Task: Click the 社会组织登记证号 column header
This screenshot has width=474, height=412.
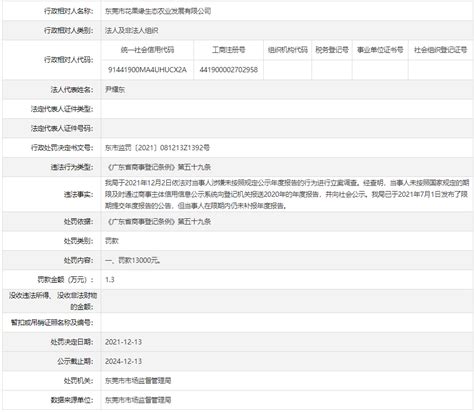Action: coord(441,50)
